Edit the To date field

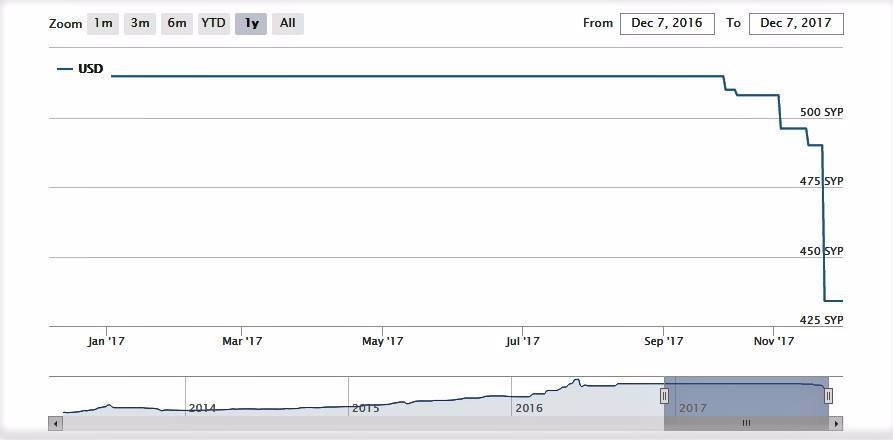[x=796, y=24]
